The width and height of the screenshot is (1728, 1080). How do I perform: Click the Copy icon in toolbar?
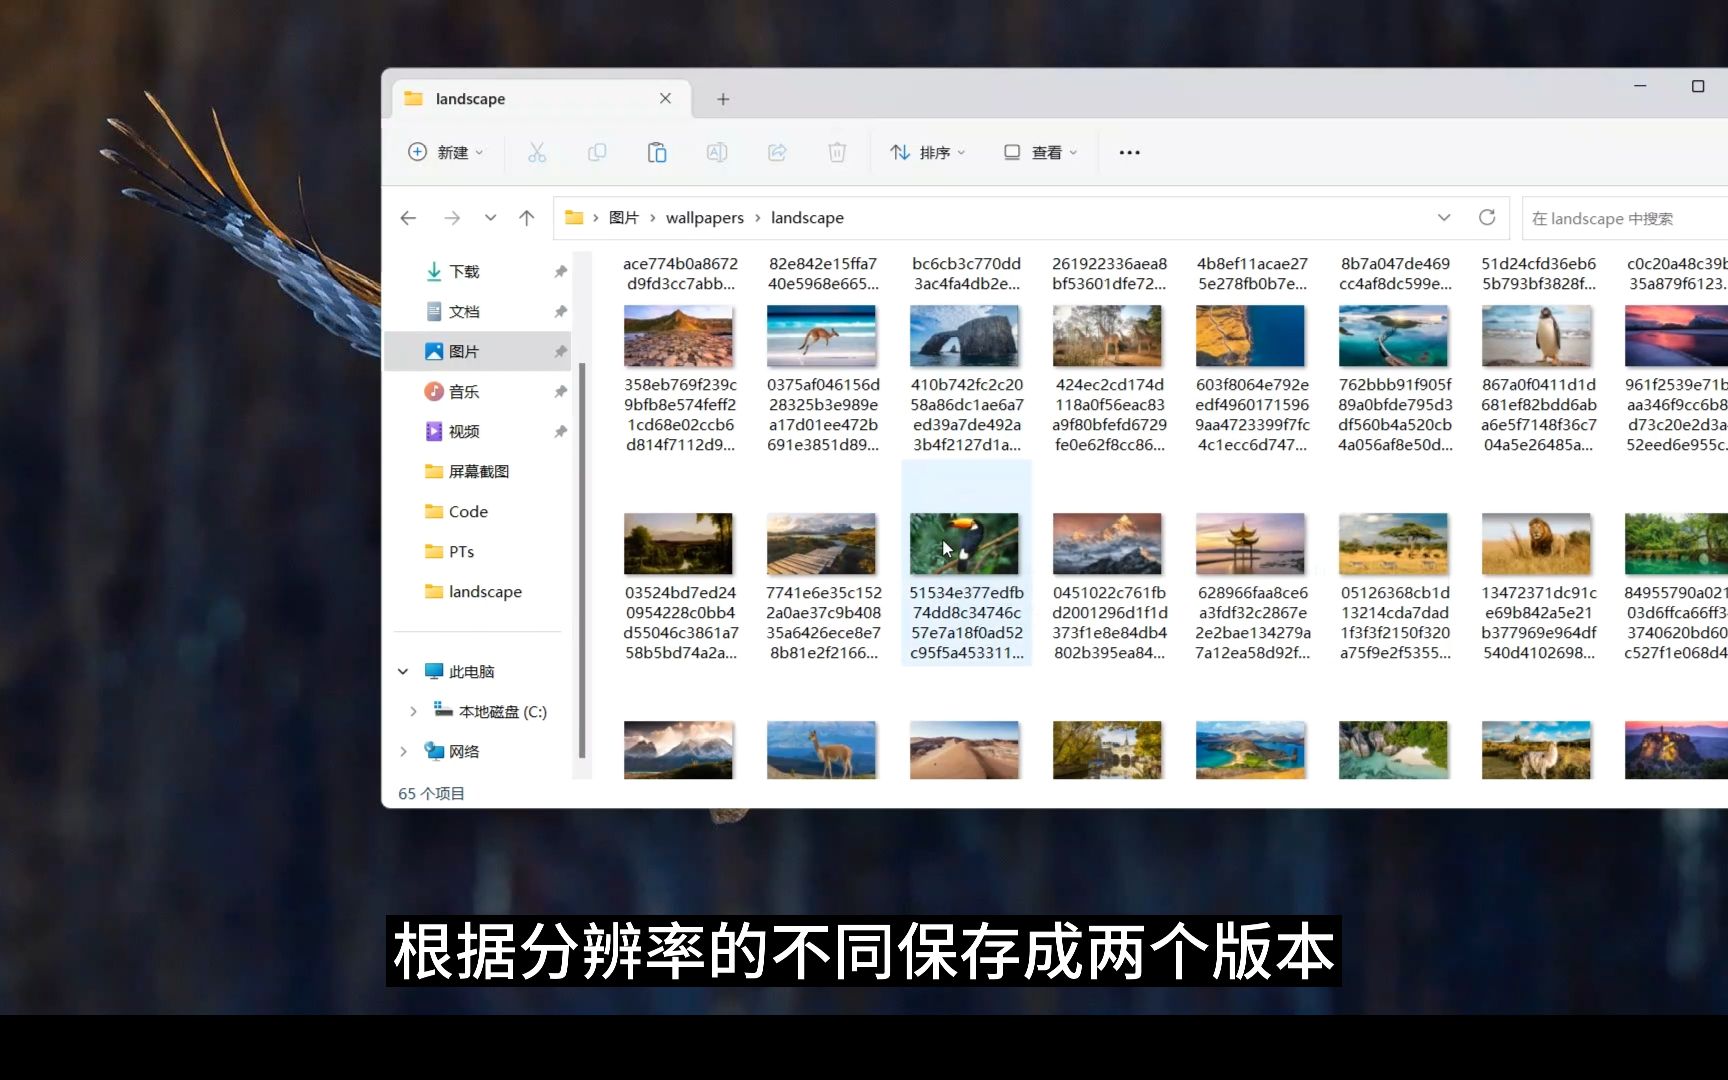point(597,152)
